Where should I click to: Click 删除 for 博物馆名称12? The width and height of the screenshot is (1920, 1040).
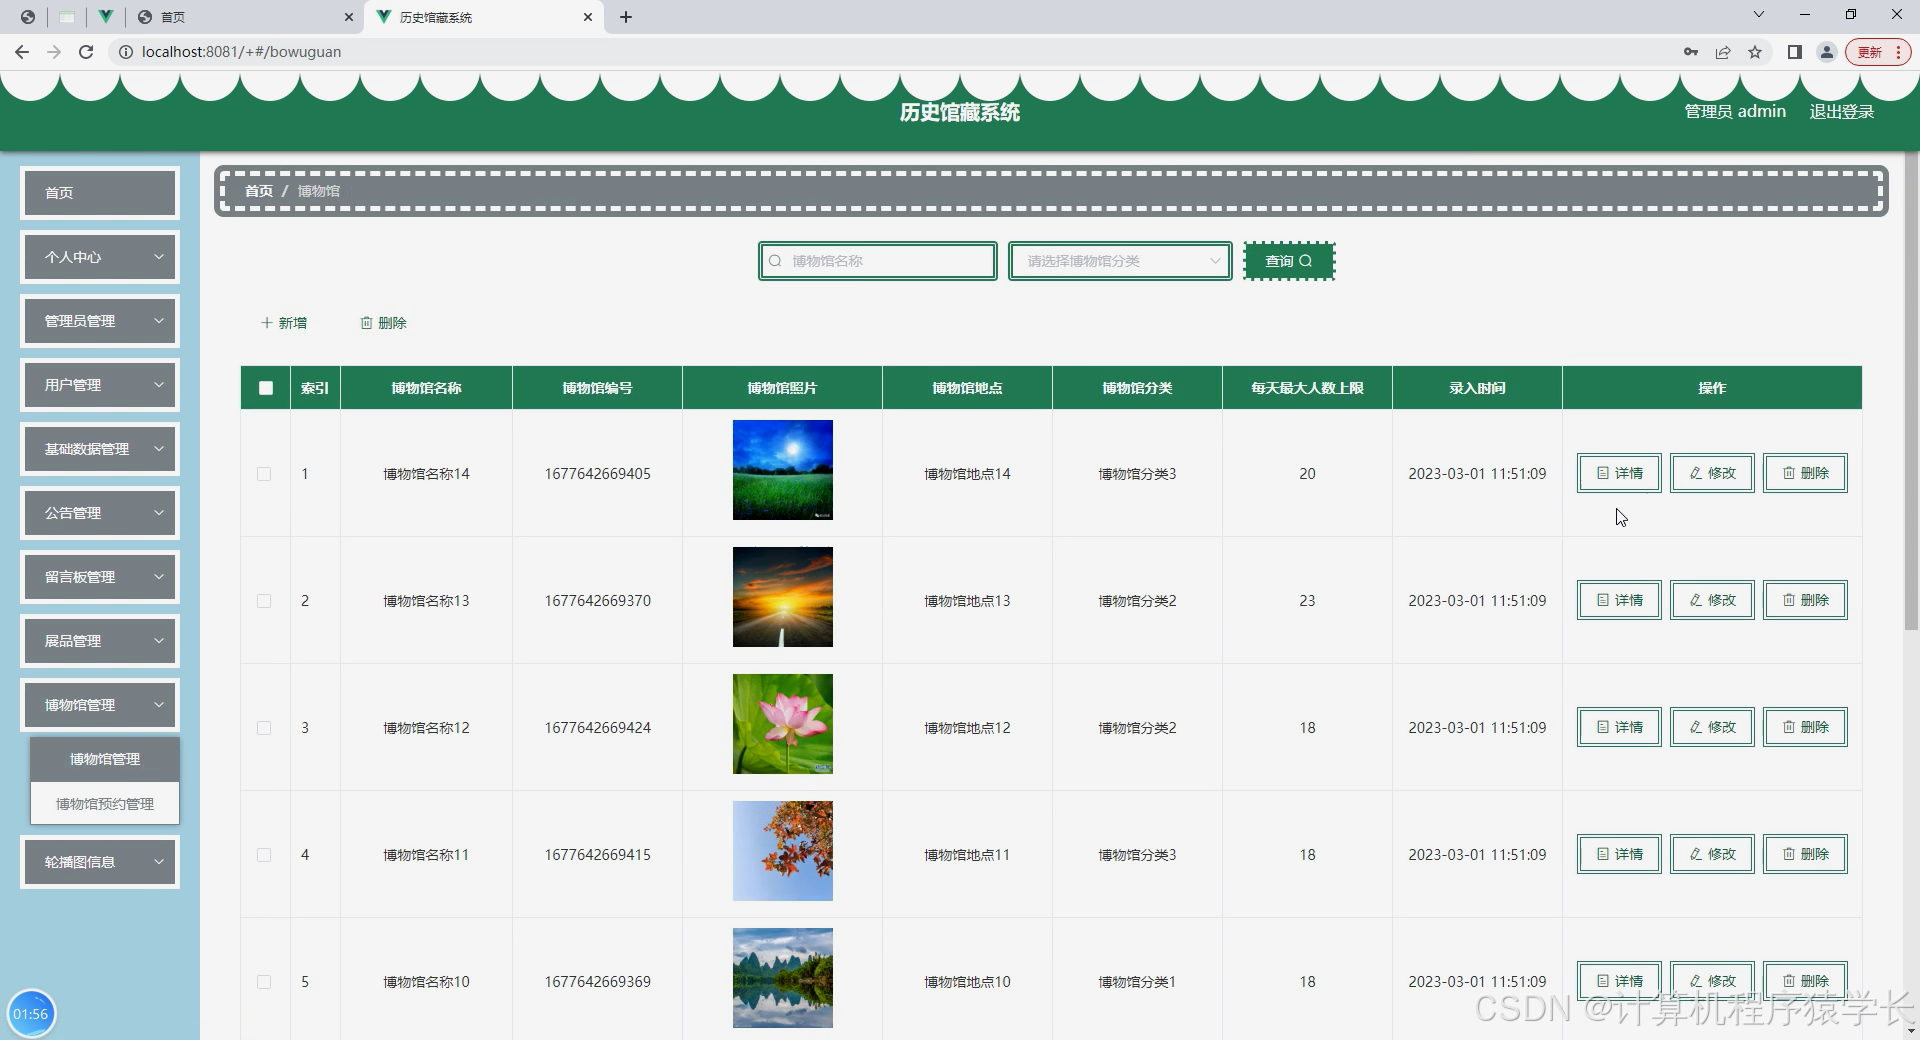click(x=1805, y=727)
